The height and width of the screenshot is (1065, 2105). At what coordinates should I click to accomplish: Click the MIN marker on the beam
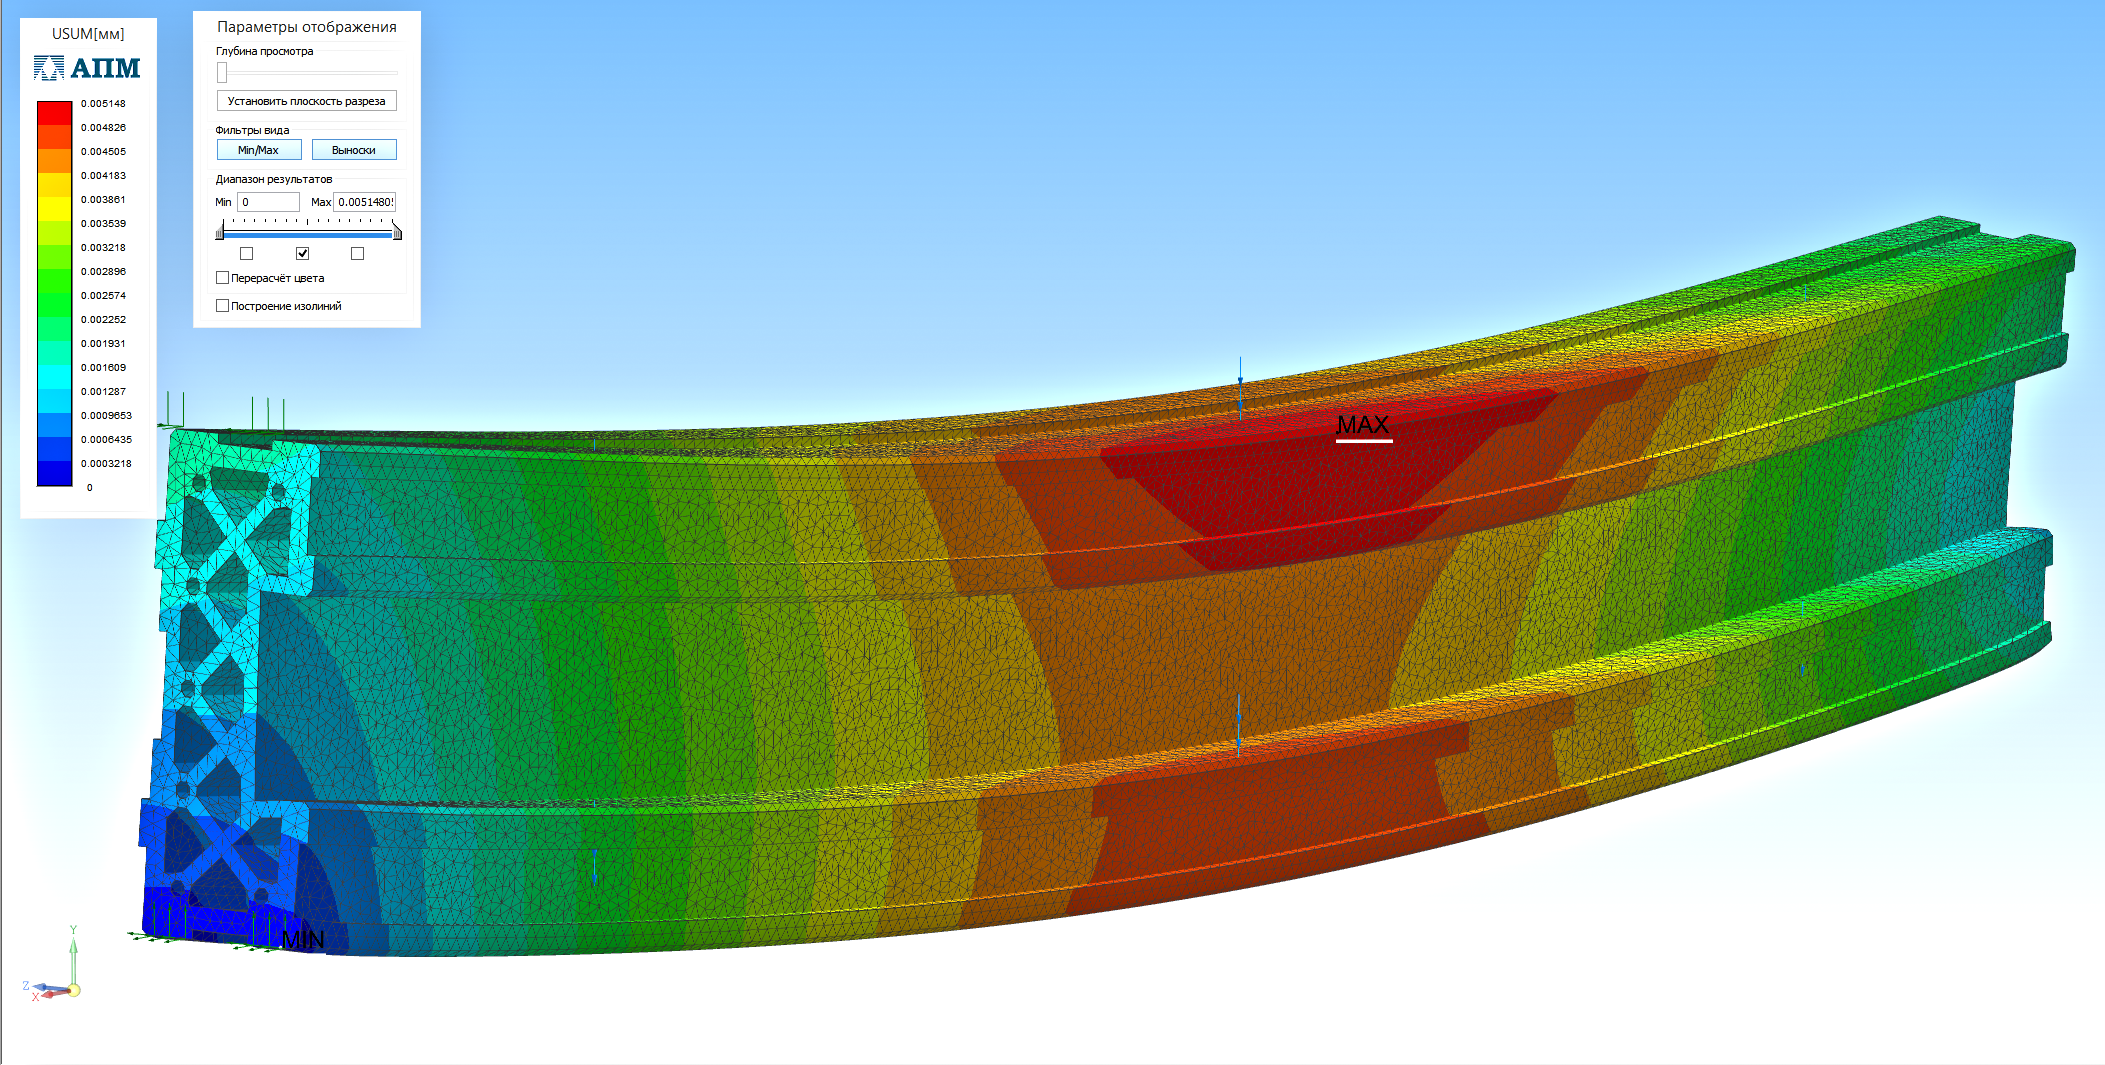pyautogui.click(x=303, y=940)
